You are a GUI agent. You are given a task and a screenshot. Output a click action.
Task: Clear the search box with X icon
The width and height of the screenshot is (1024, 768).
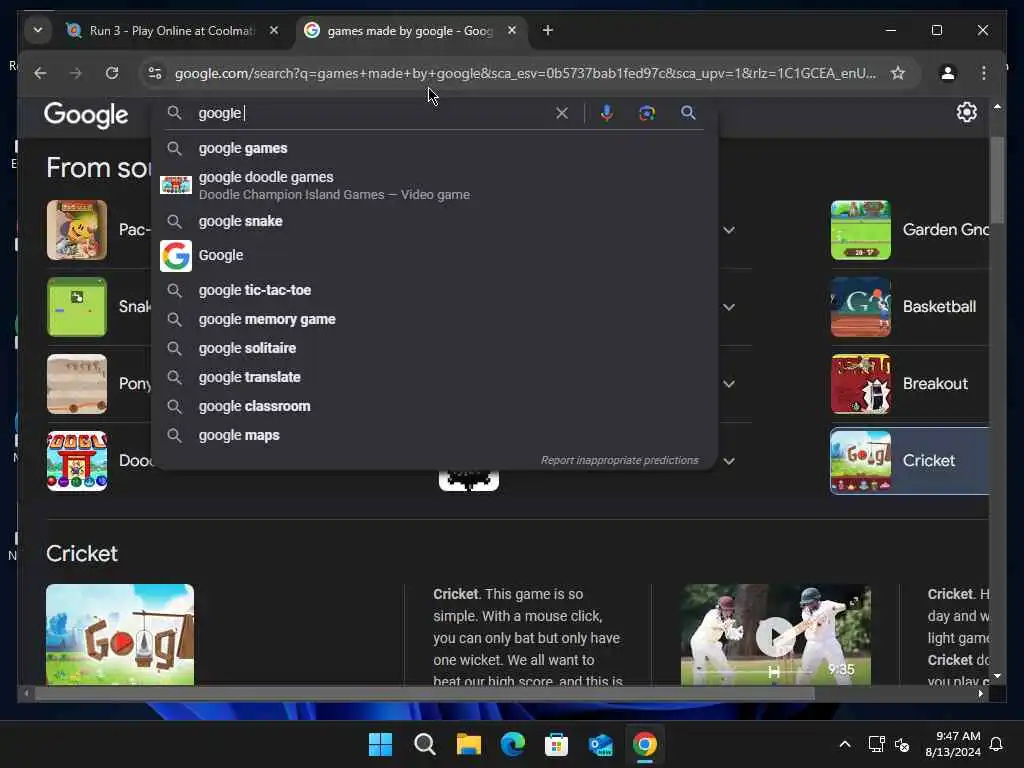tap(562, 113)
